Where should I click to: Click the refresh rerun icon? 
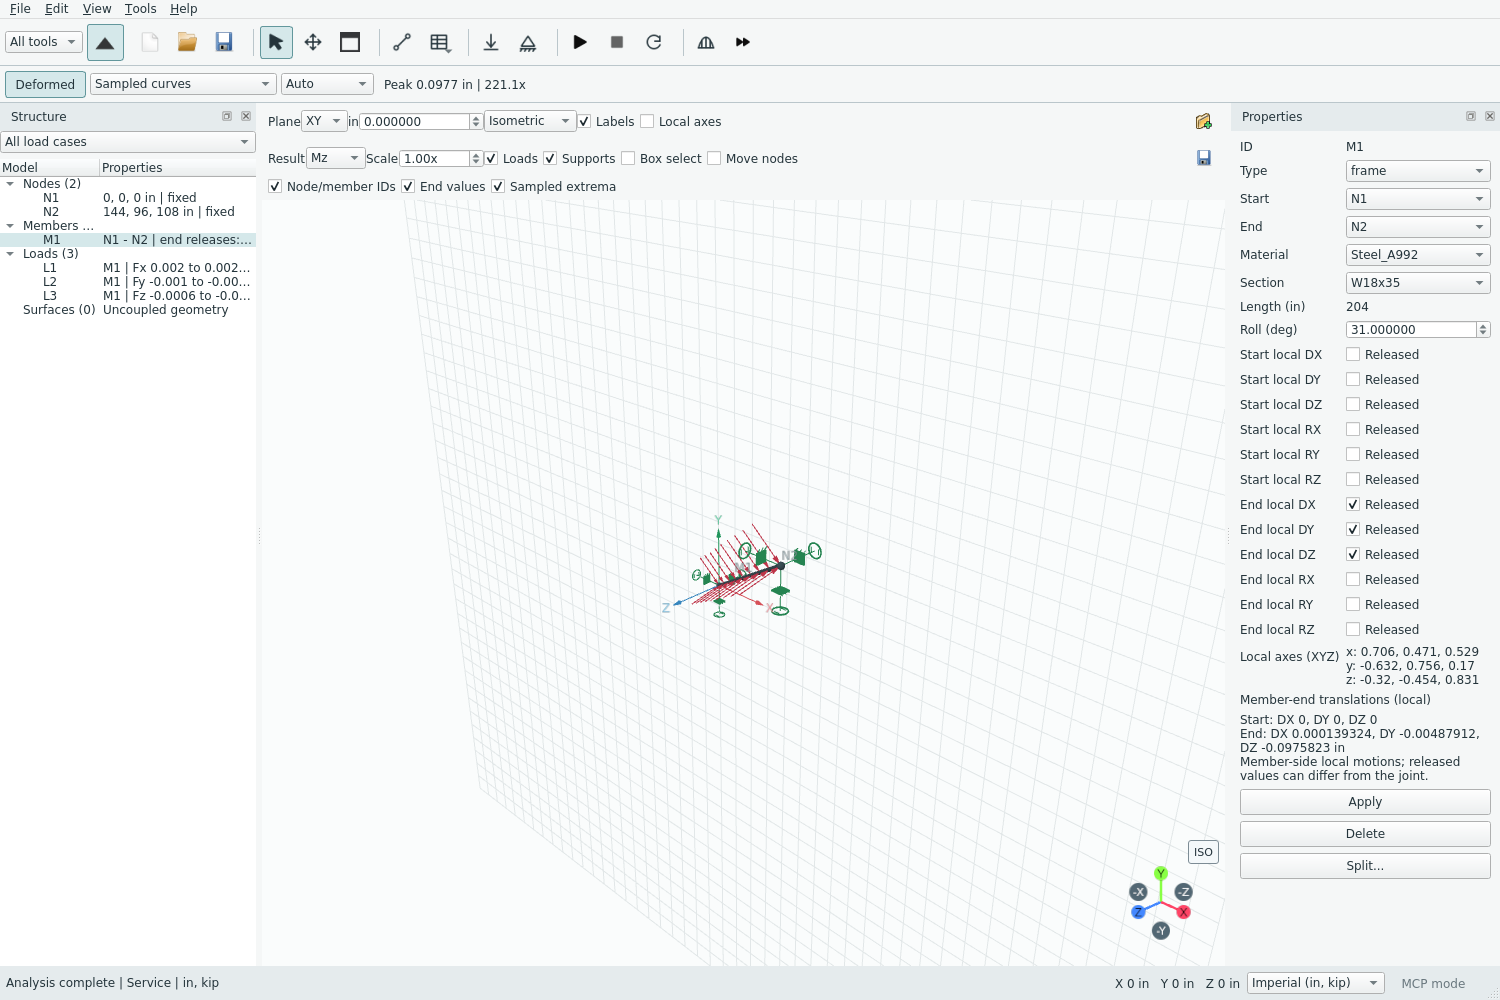point(654,42)
